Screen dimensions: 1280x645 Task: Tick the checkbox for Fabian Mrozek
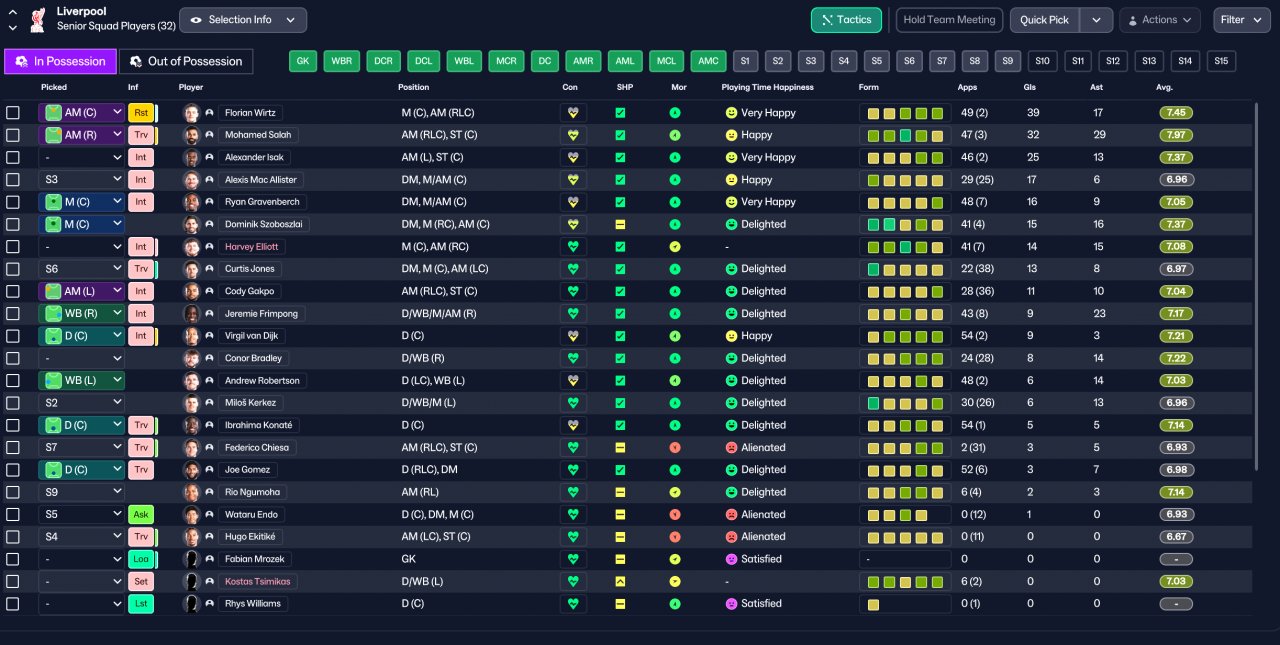(13, 559)
